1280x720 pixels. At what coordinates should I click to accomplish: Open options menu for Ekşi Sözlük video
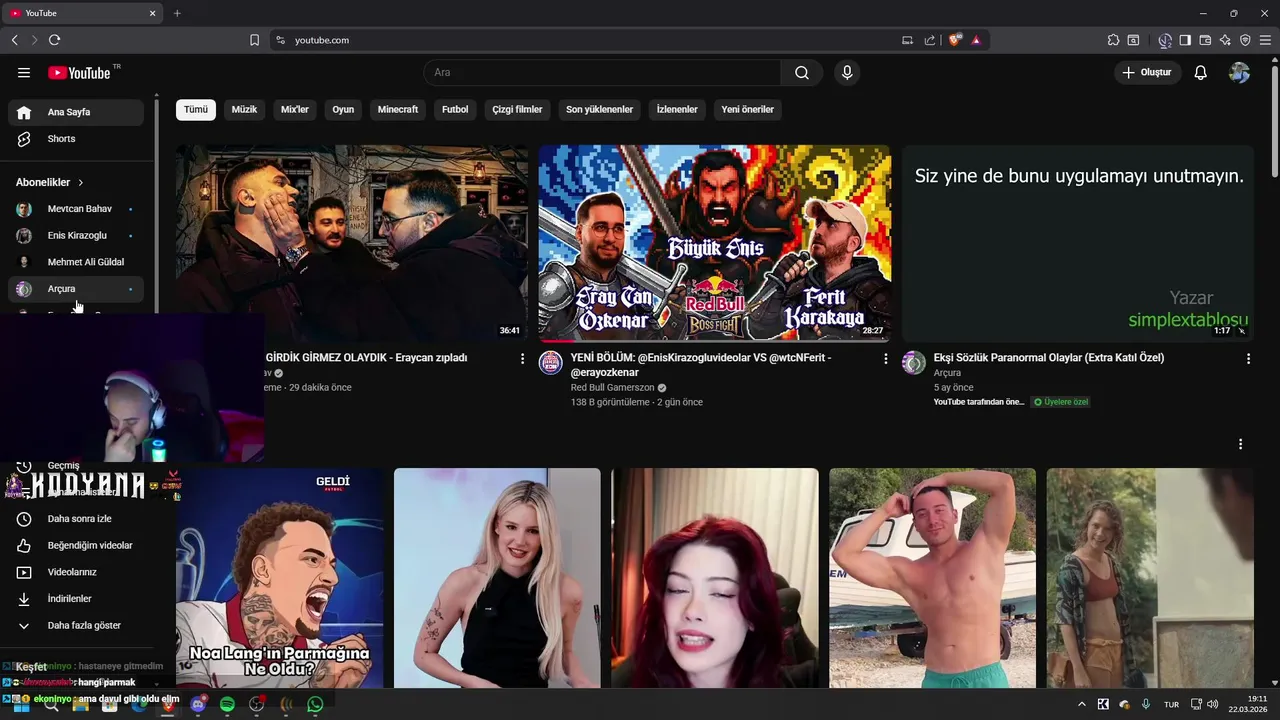point(1248,358)
